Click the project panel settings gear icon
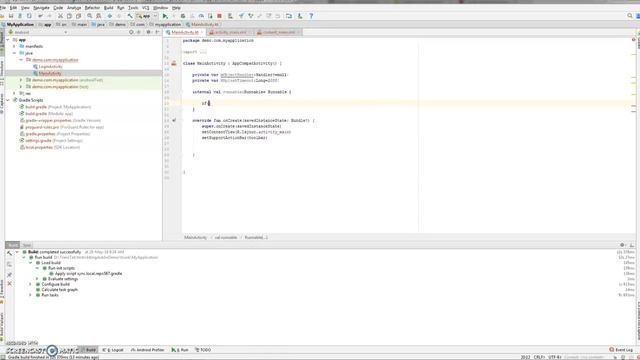This screenshot has width=640, height=360. [x=149, y=32]
